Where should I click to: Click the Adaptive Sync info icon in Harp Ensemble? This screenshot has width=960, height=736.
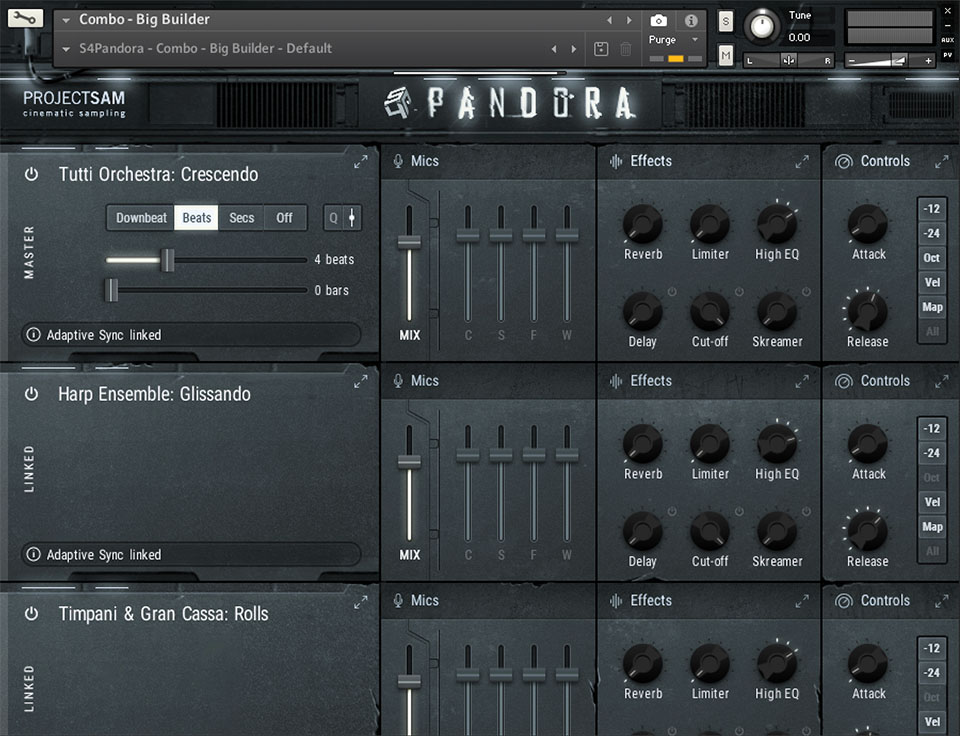[x=34, y=554]
